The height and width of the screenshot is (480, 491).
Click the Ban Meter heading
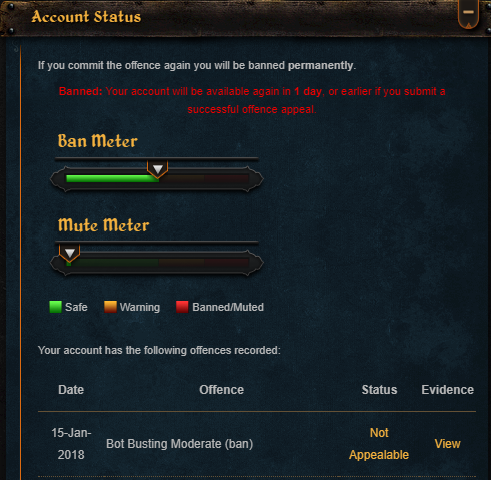pyautogui.click(x=97, y=141)
